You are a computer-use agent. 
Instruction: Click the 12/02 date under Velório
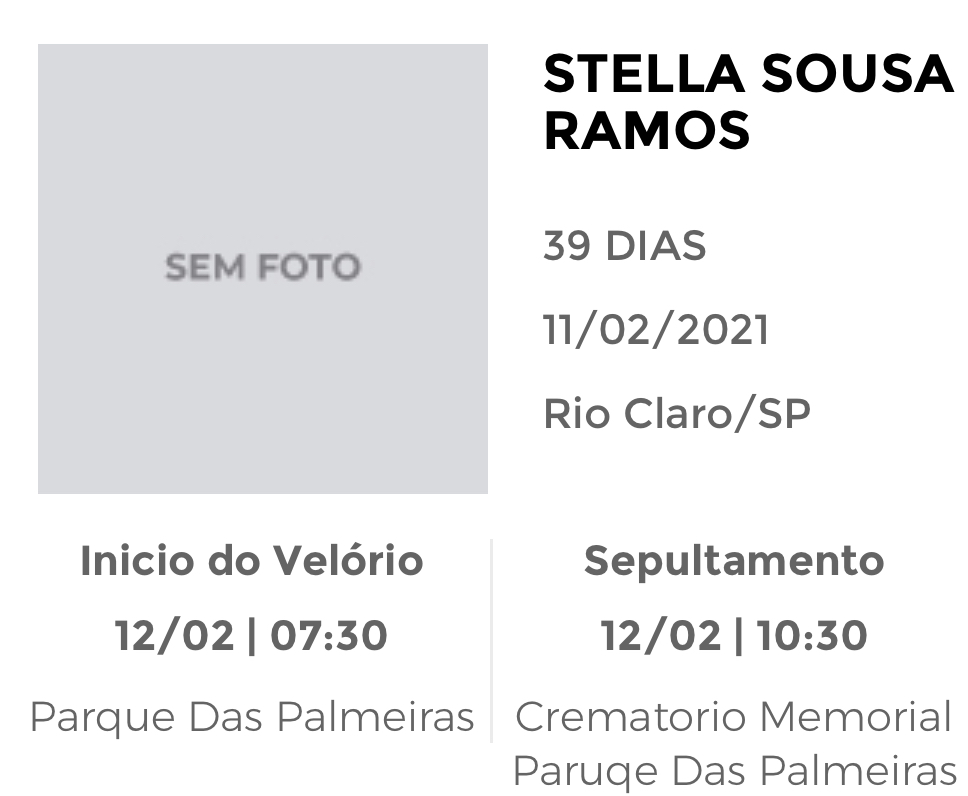(175, 635)
